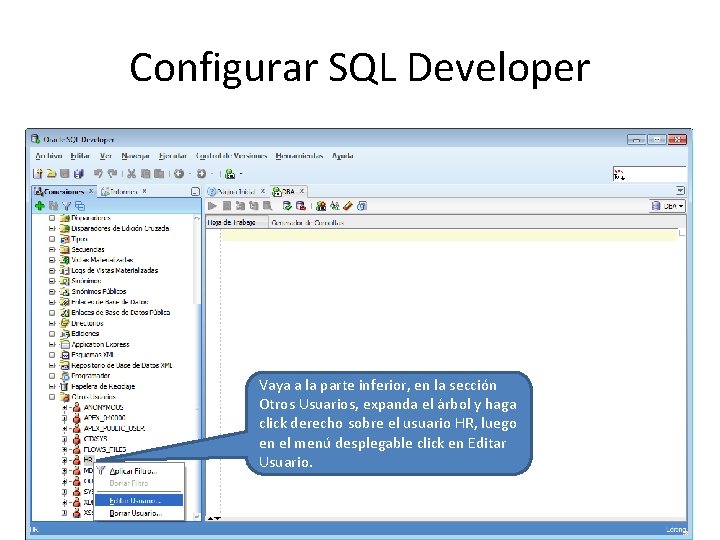Screen dimensions: 720x540
Task: Expand the Application Express node
Action: (52, 344)
